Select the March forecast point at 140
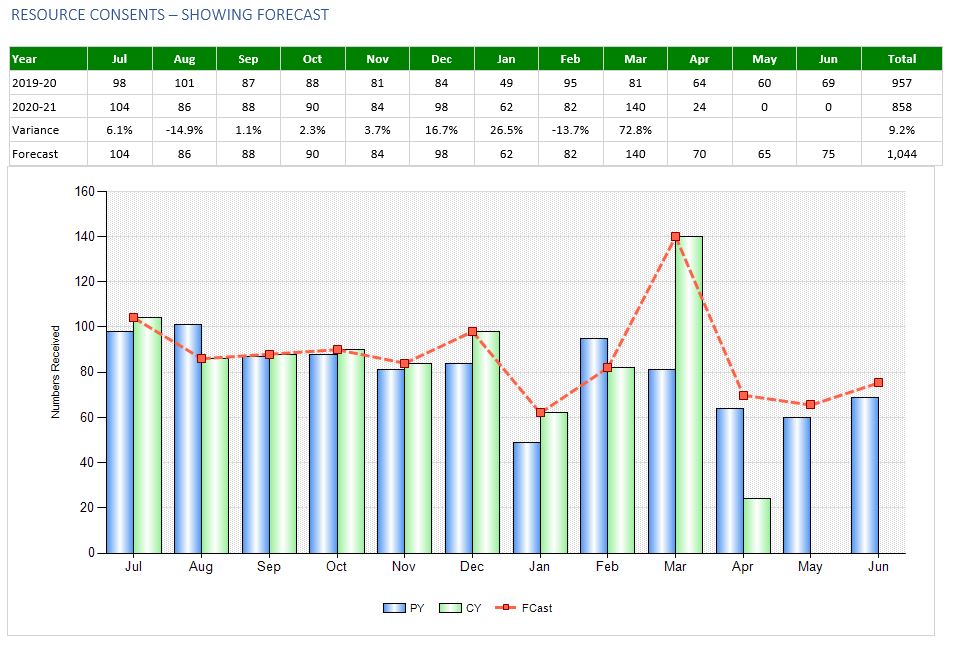 (x=675, y=237)
